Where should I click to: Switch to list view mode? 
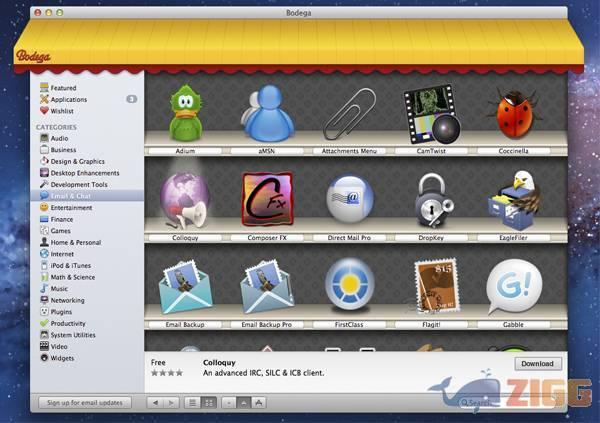tap(192, 402)
